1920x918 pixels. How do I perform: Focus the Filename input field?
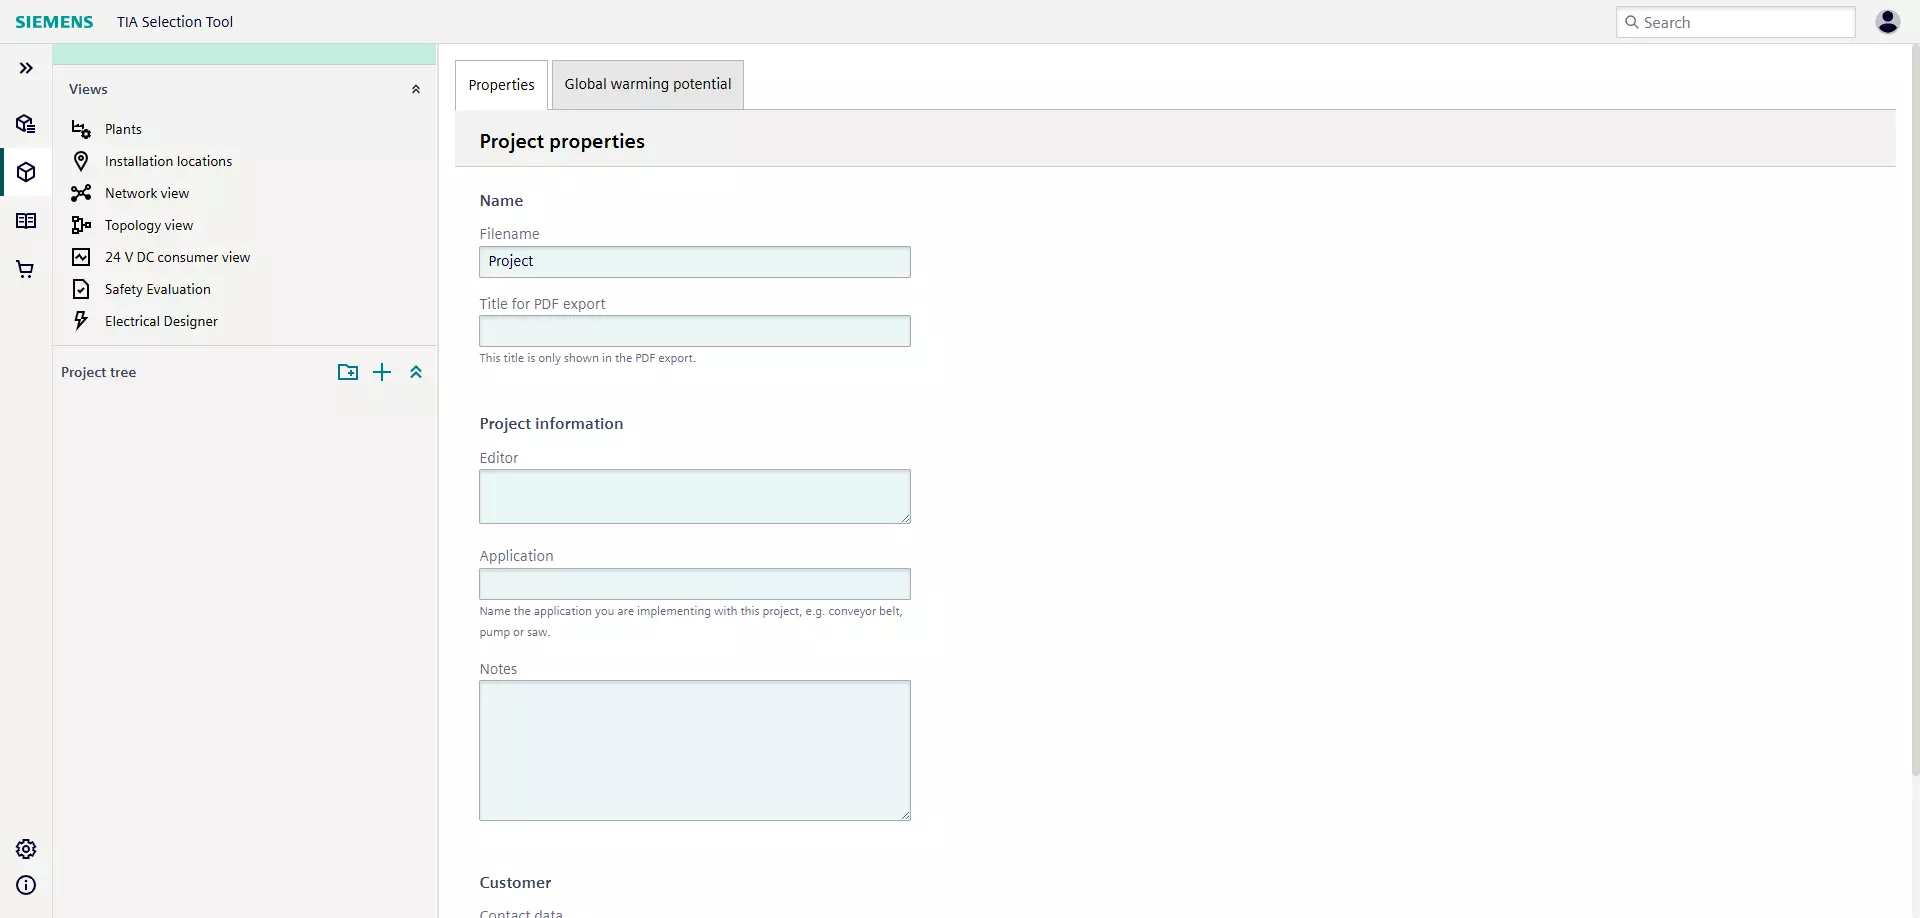coord(695,262)
